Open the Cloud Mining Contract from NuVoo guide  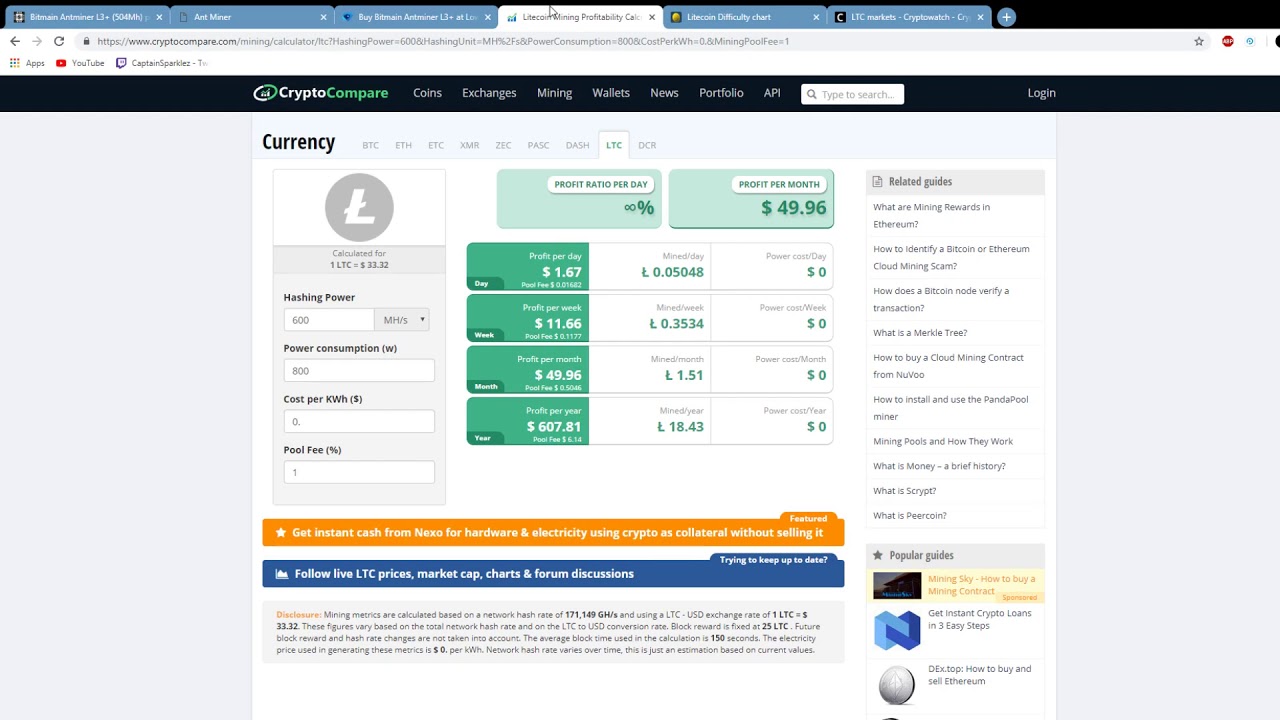948,366
